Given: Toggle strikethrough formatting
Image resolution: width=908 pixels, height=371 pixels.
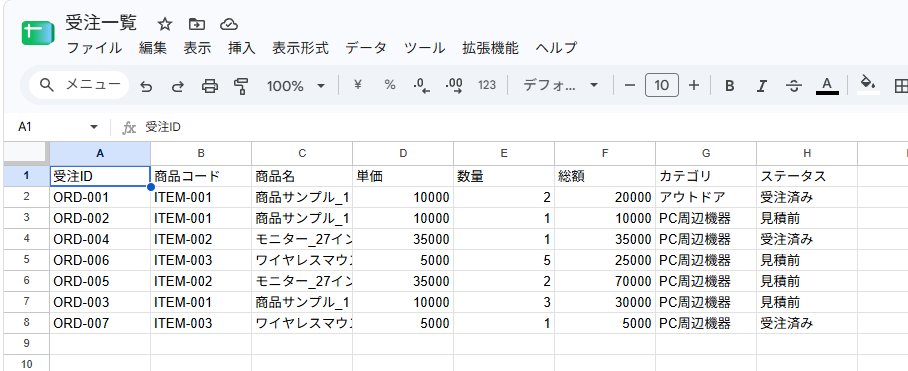Looking at the screenshot, I should point(793,86).
